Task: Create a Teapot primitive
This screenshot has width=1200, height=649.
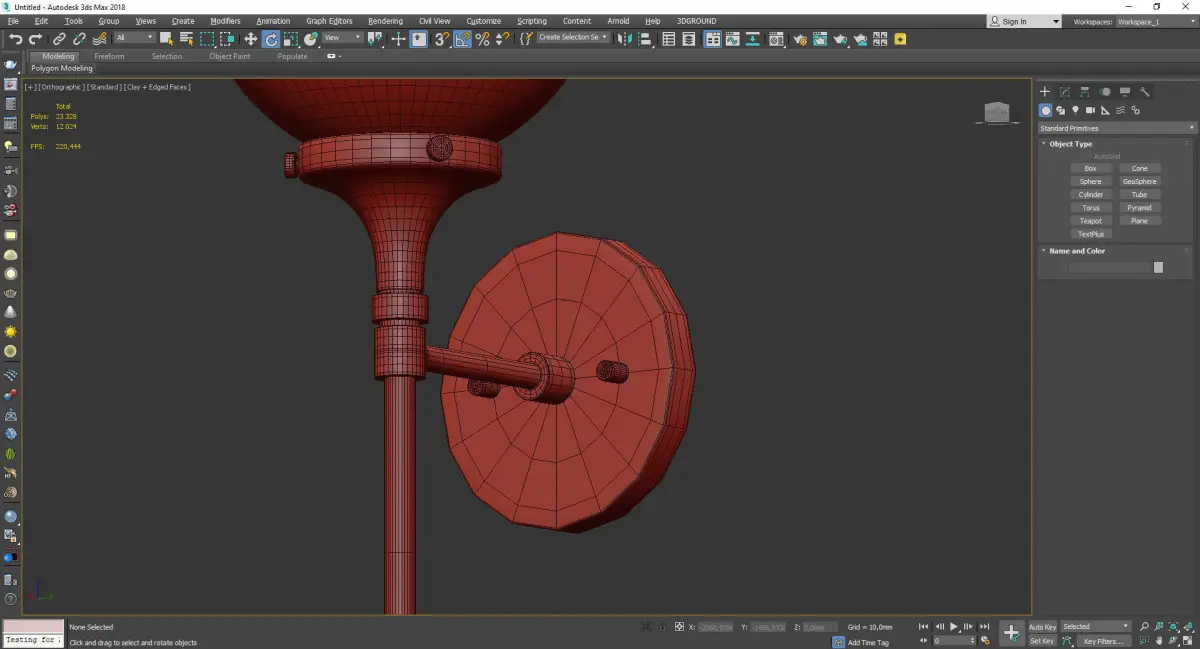Action: point(1090,221)
